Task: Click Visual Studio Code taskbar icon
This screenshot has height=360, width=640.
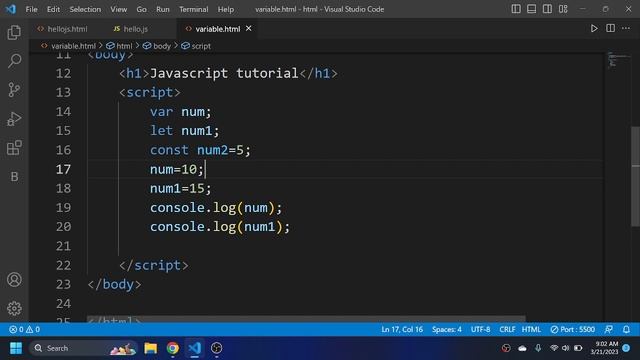Action: [195, 348]
